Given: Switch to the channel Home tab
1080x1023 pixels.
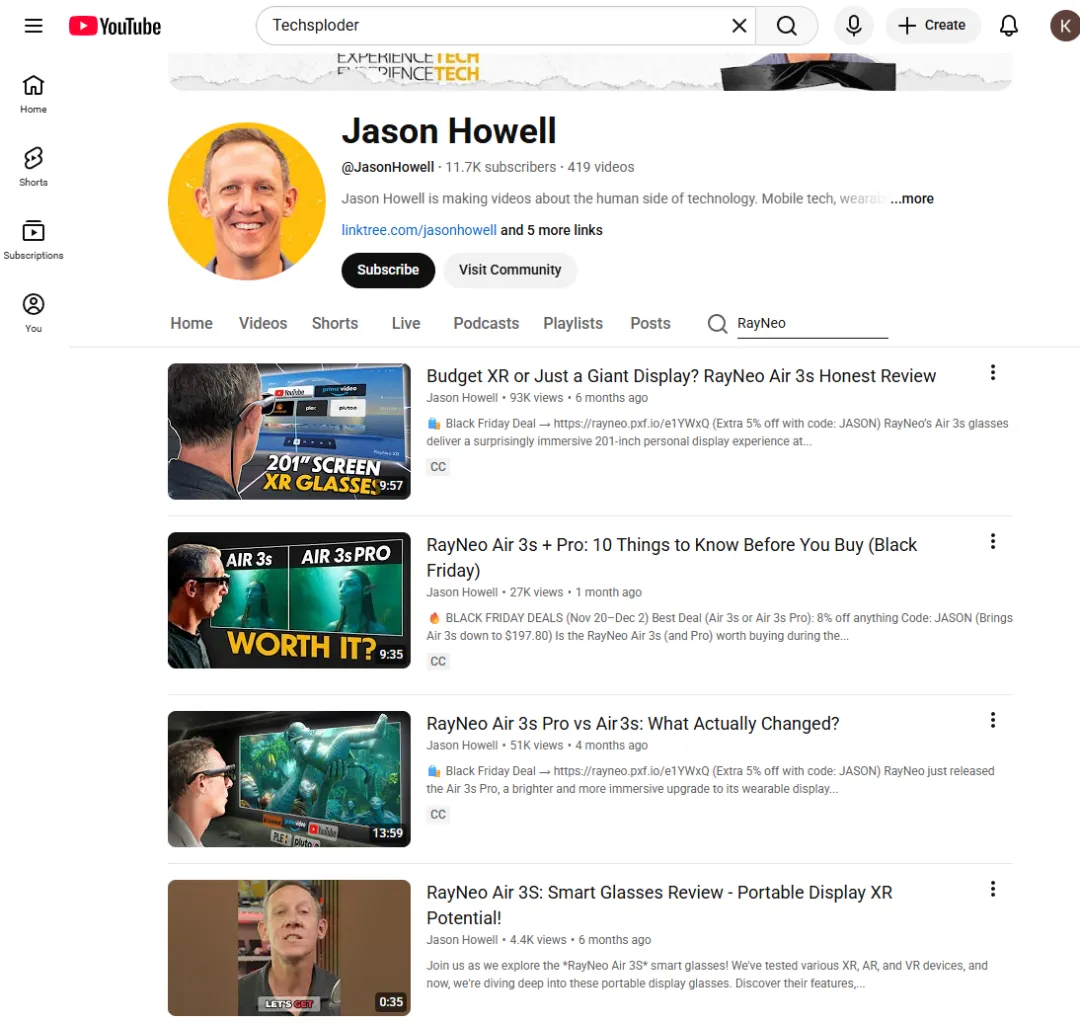Looking at the screenshot, I should pos(191,323).
